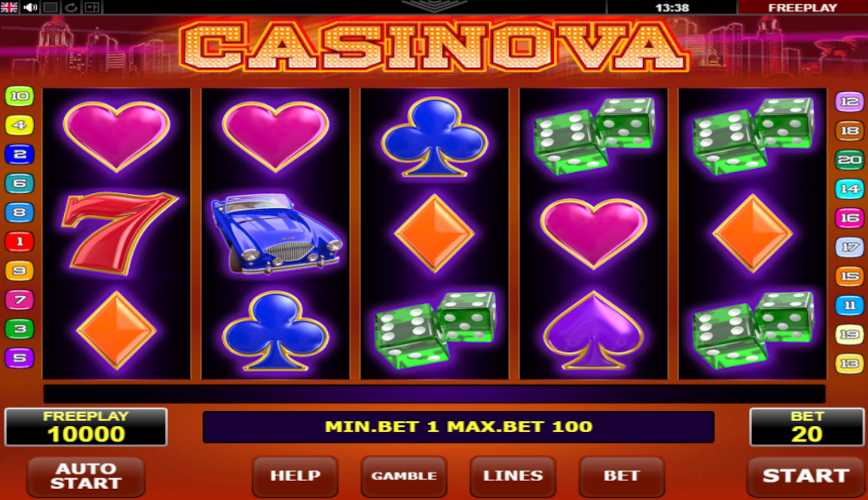Screen dimensions: 868x500
Task: Select payline 16 pink indicator
Action: (x=849, y=218)
